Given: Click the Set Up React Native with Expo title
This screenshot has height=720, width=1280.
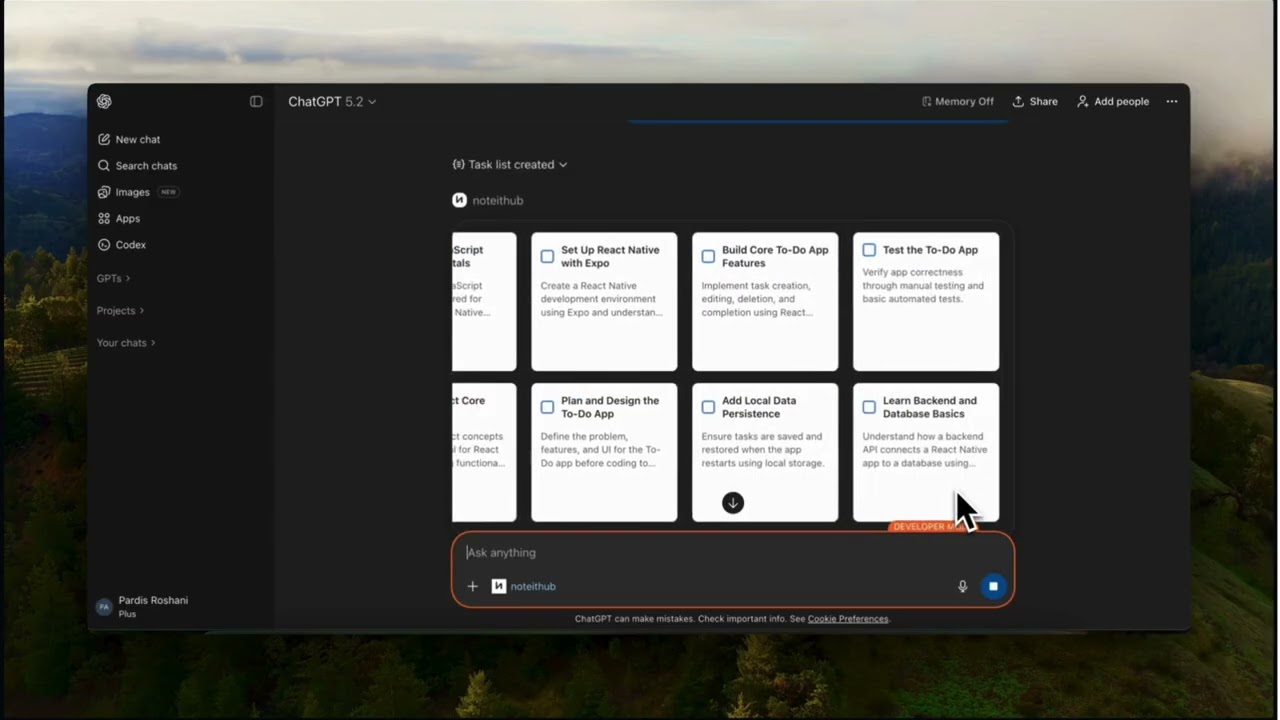Looking at the screenshot, I should (610, 257).
